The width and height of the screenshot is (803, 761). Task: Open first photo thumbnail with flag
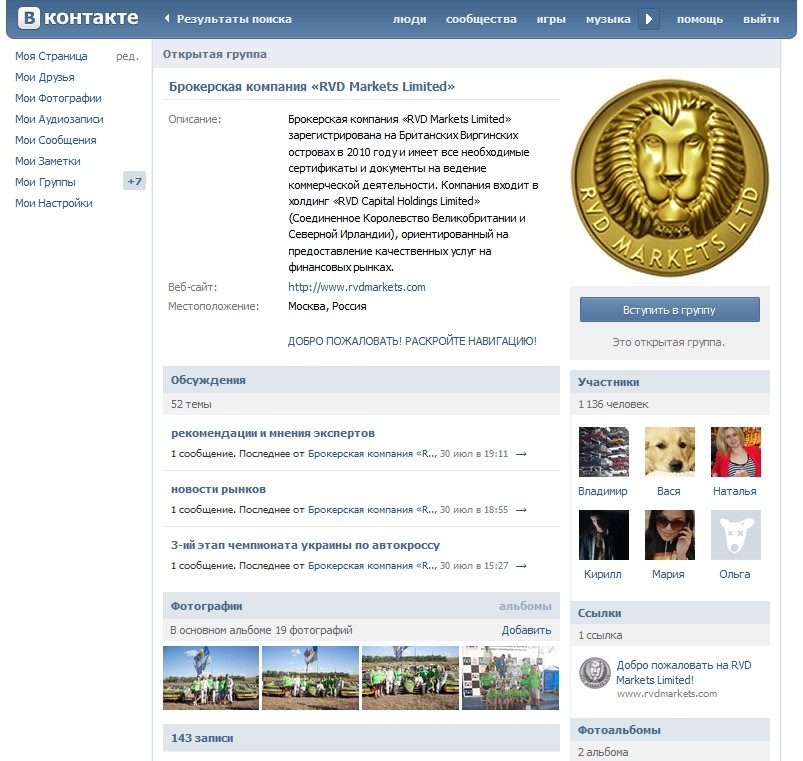(x=210, y=678)
